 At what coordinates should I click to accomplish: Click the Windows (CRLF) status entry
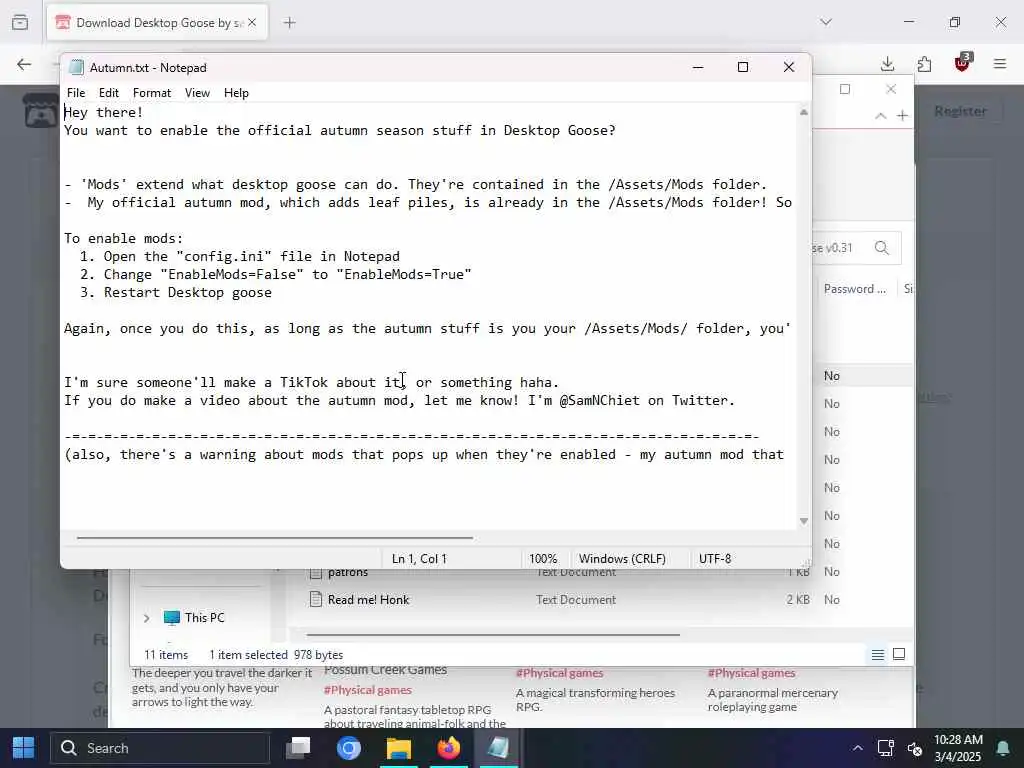coord(622,558)
